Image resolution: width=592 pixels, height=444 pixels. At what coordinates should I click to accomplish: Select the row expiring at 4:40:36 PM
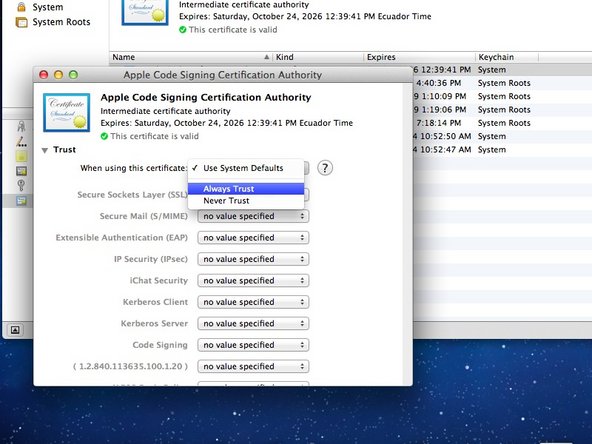[x=503, y=83]
